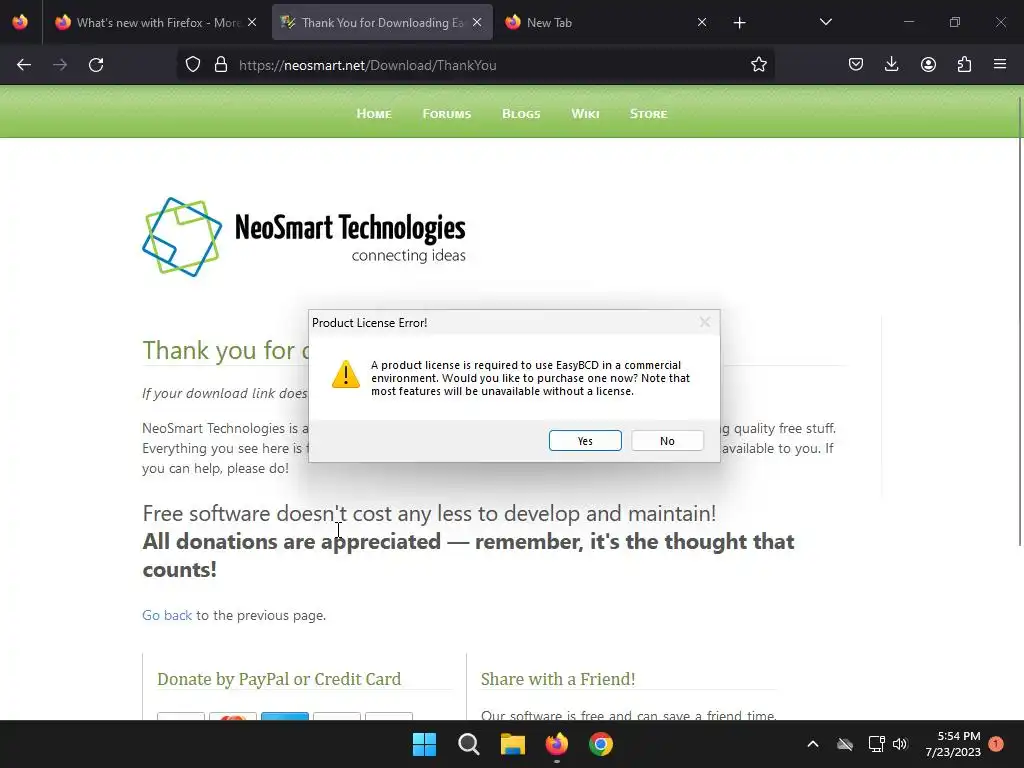The width and height of the screenshot is (1024, 768).
Task: Open Windows taskbar search
Action: tap(468, 744)
